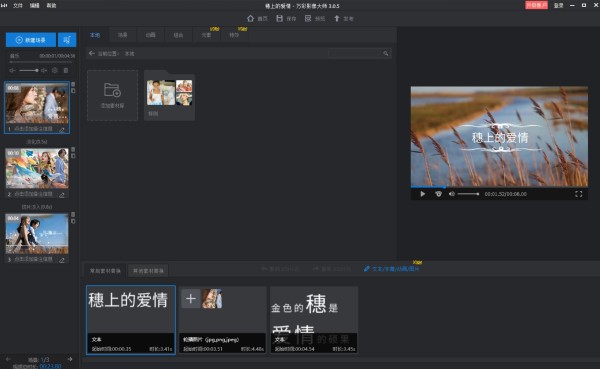Adjust the preview player volume slider
600x369 pixels.
[468, 194]
